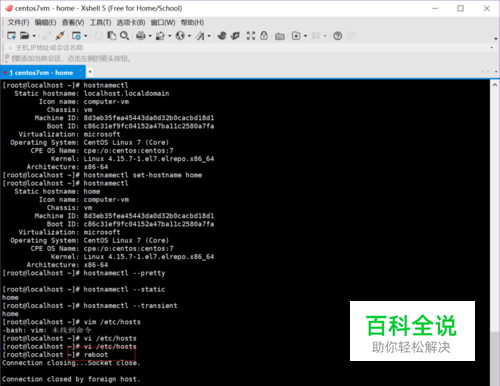This screenshot has width=500, height=386.
Task: Click the Lock screen padlock icon
Action: (264, 36)
